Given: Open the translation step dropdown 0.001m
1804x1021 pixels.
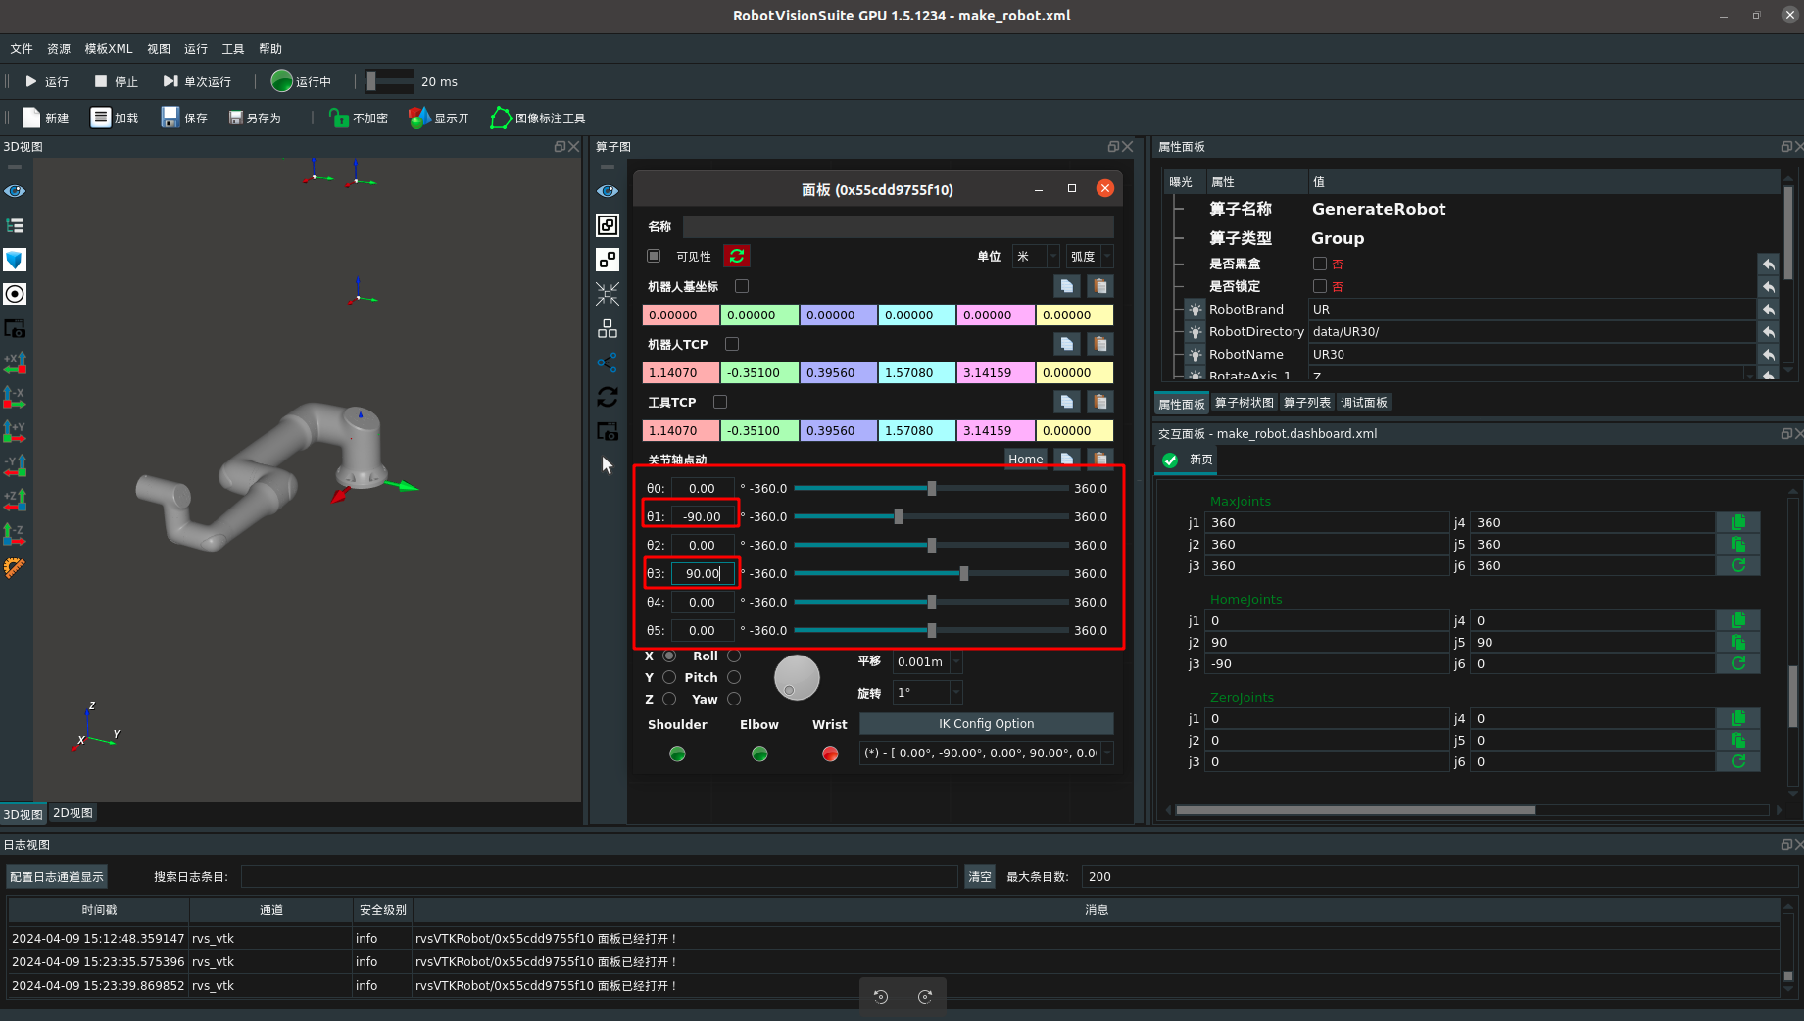Looking at the screenshot, I should point(928,662).
